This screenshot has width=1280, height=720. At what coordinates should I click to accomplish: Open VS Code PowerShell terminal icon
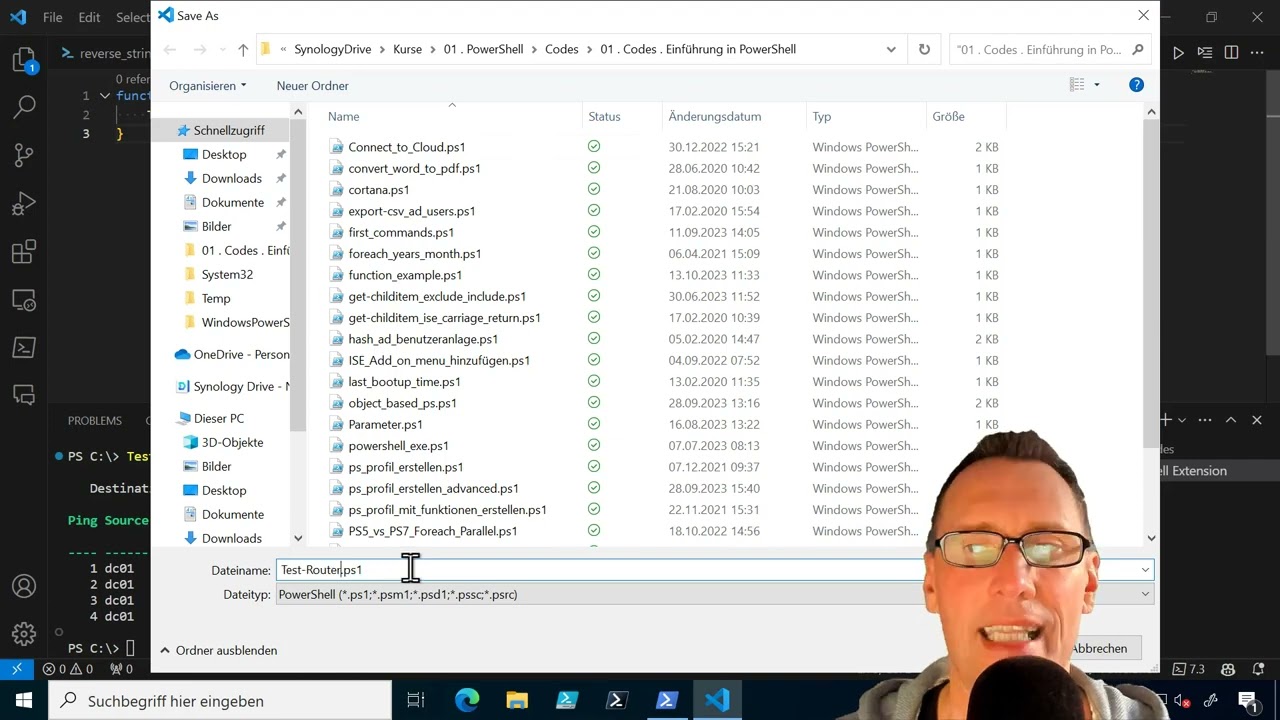pos(24,347)
